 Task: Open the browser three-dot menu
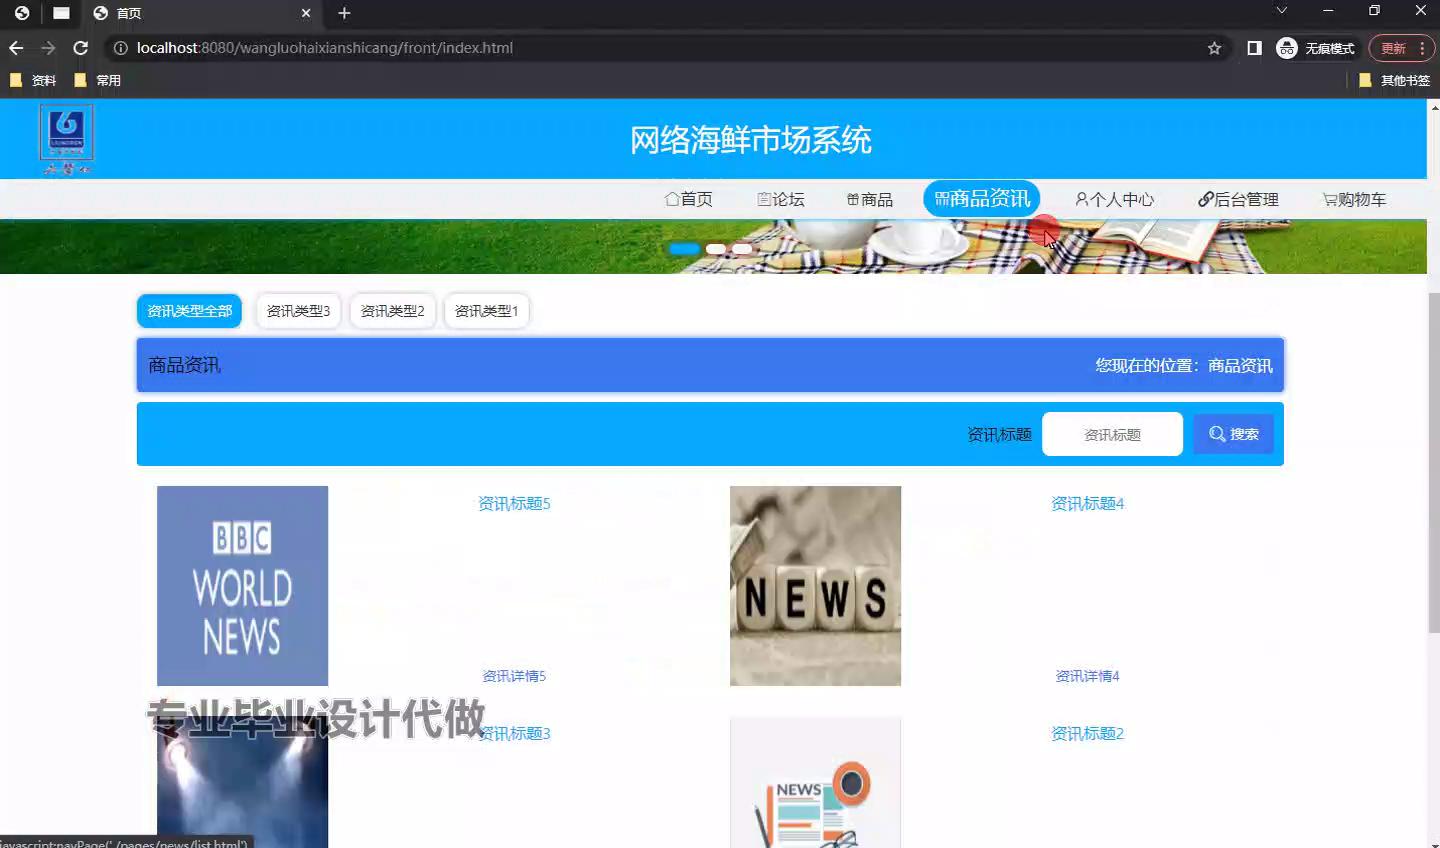point(1422,48)
